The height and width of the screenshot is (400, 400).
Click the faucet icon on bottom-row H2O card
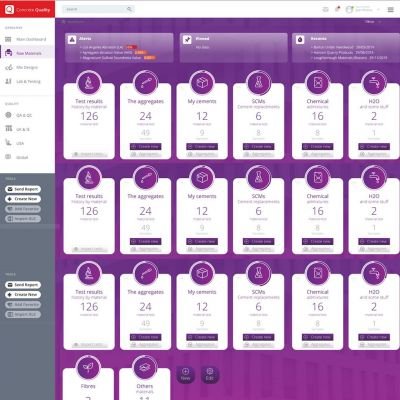coord(374,273)
